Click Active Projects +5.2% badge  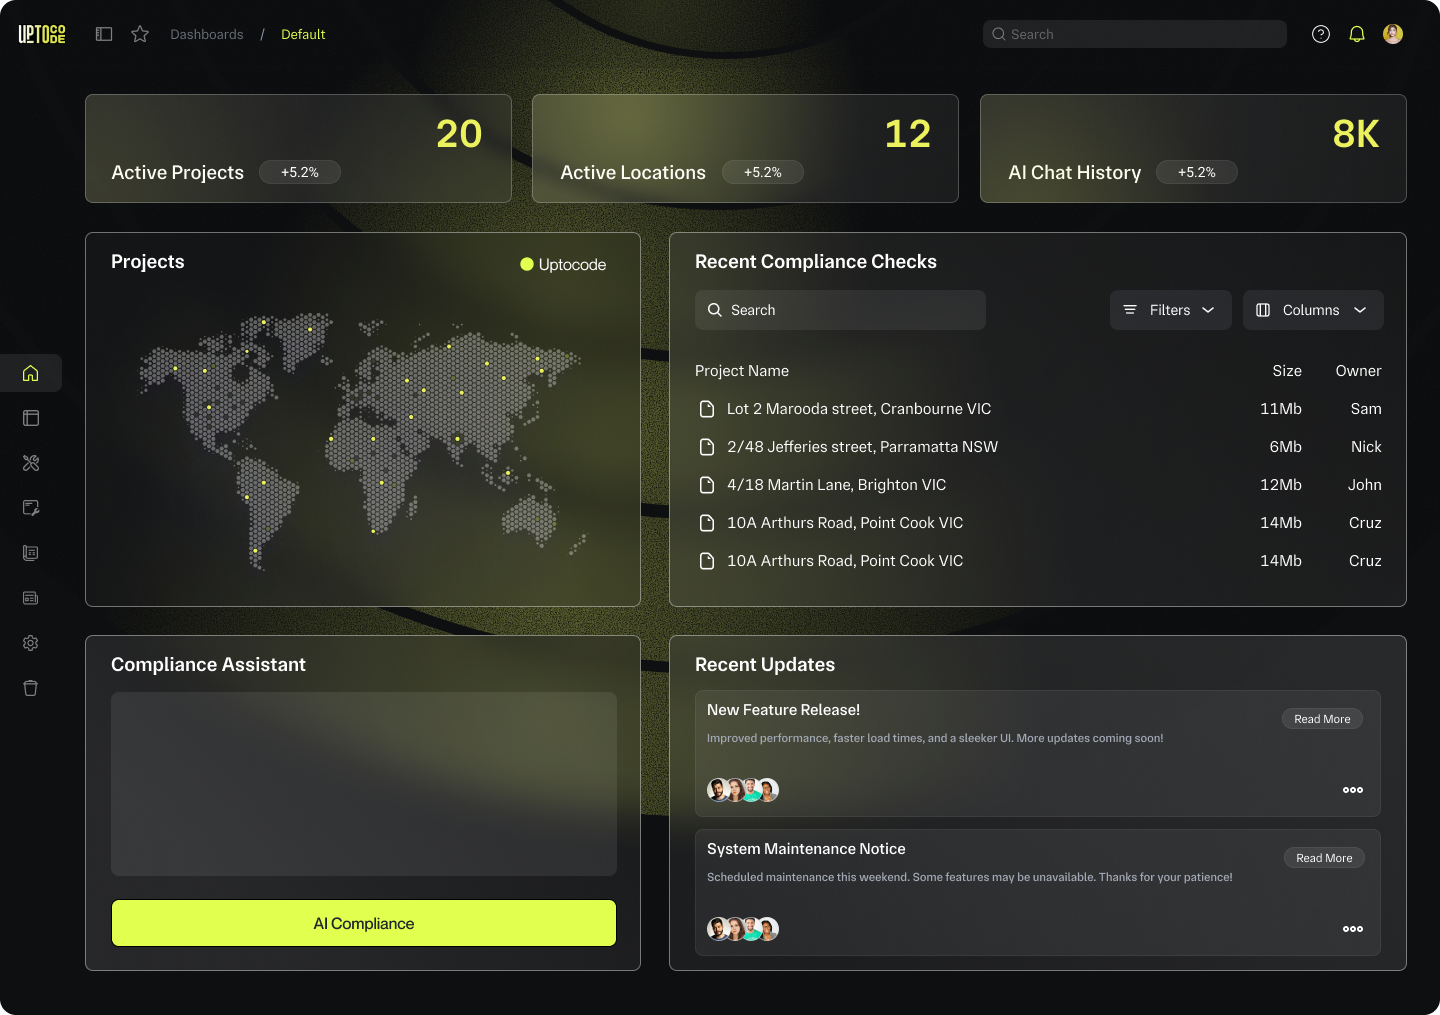click(x=300, y=172)
